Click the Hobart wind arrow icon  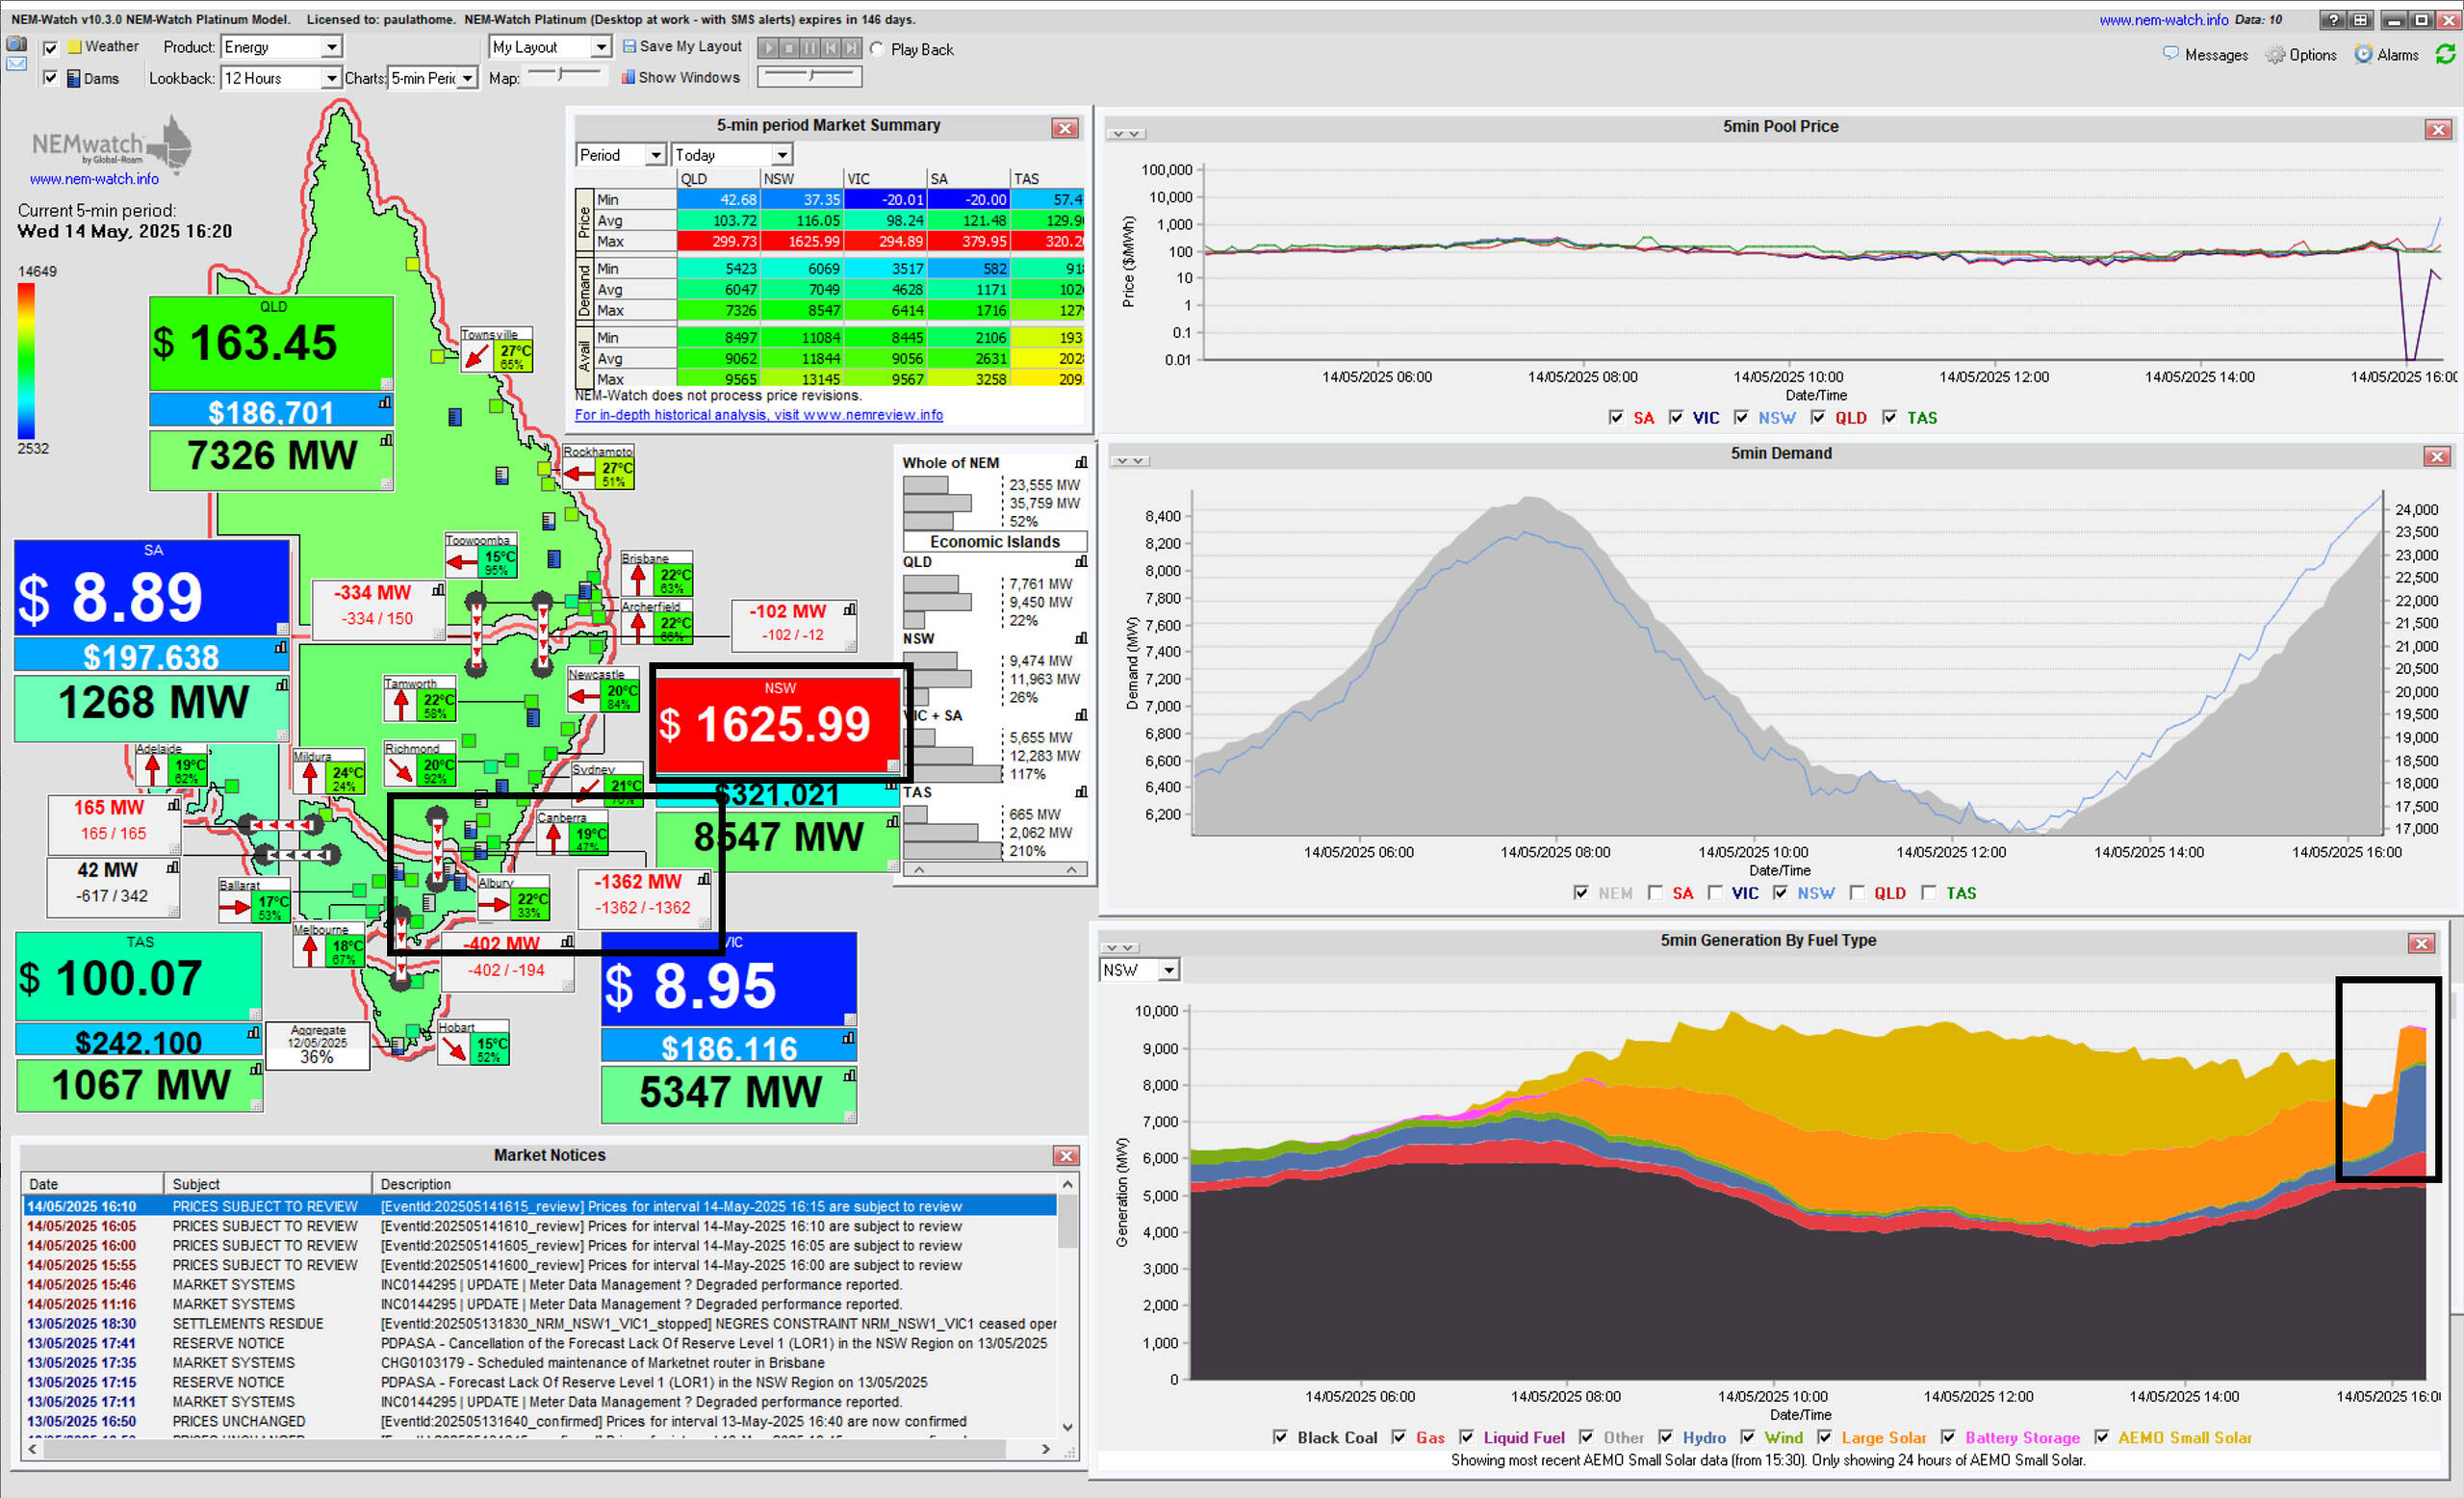[454, 1048]
